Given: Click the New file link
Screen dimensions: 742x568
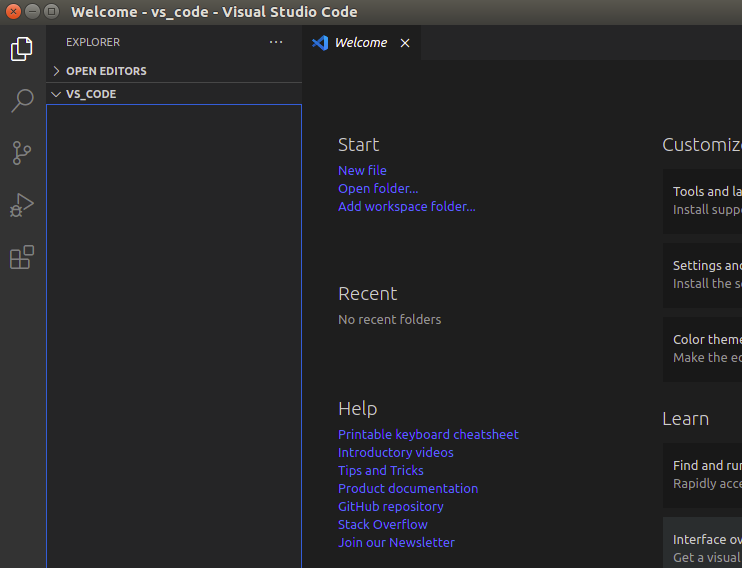Looking at the screenshot, I should [x=362, y=171].
